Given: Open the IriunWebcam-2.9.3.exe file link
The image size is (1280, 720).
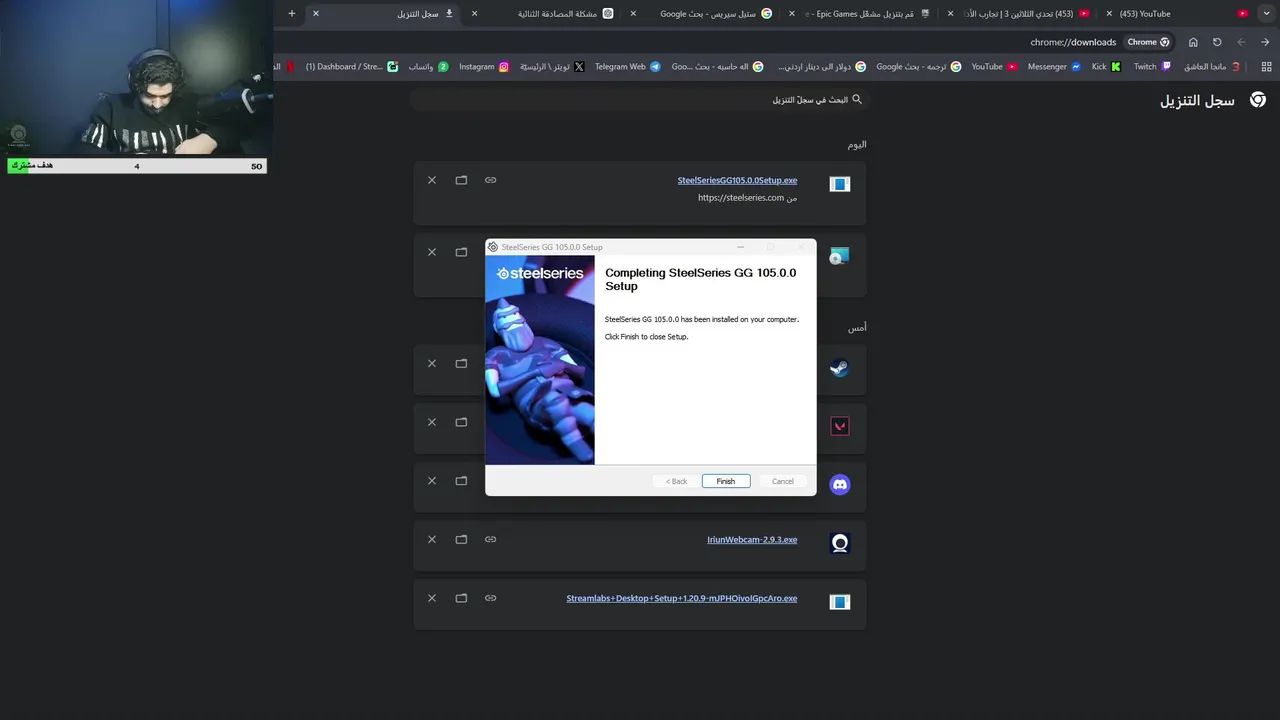Looking at the screenshot, I should [x=752, y=540].
